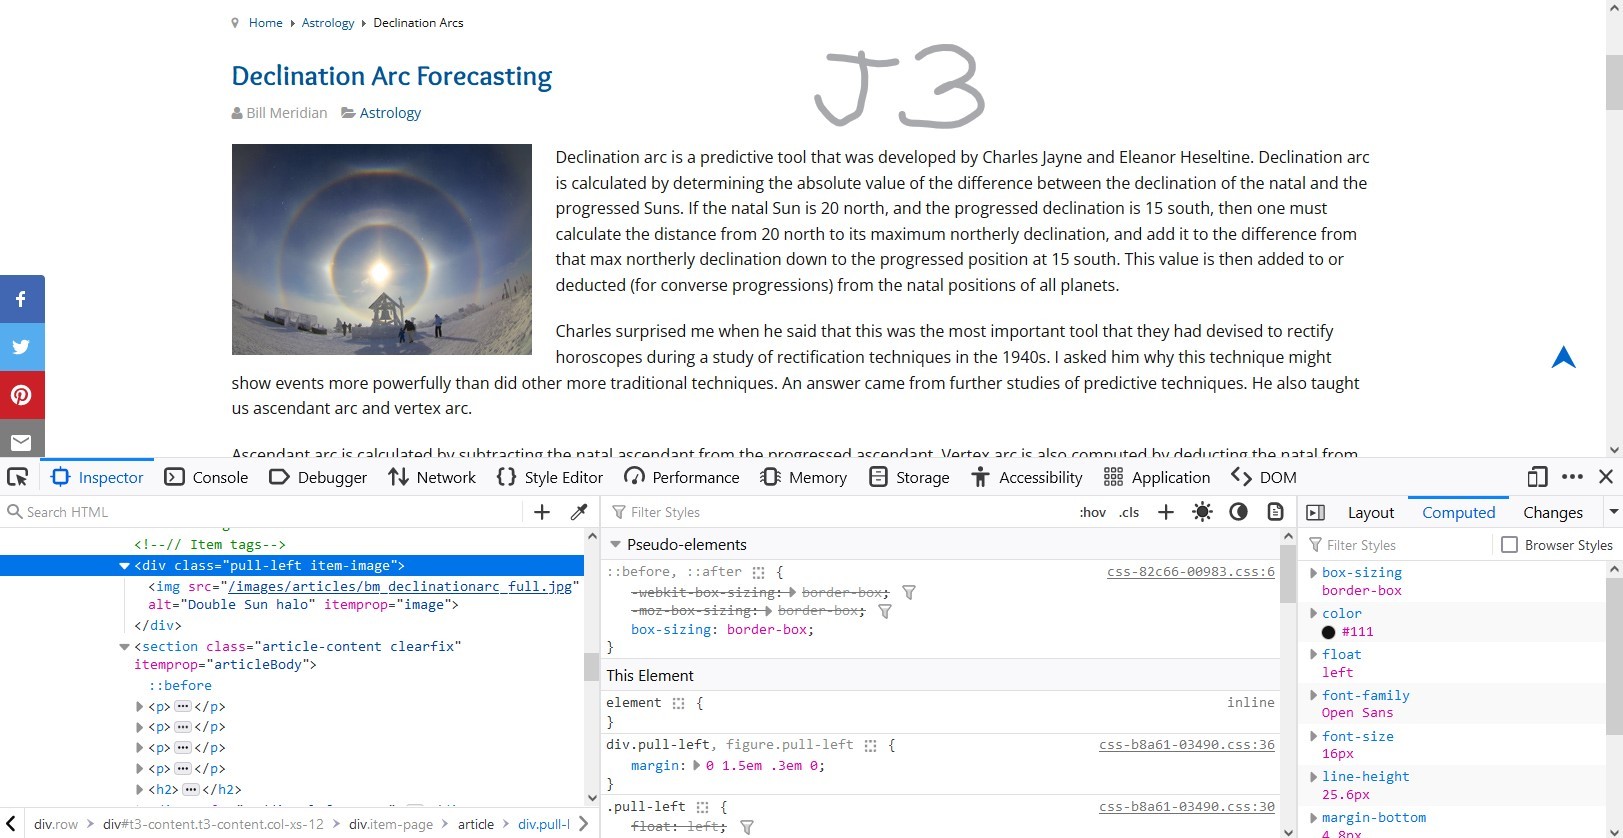
Task: Open the Accessibility tab
Action: tap(1027, 477)
